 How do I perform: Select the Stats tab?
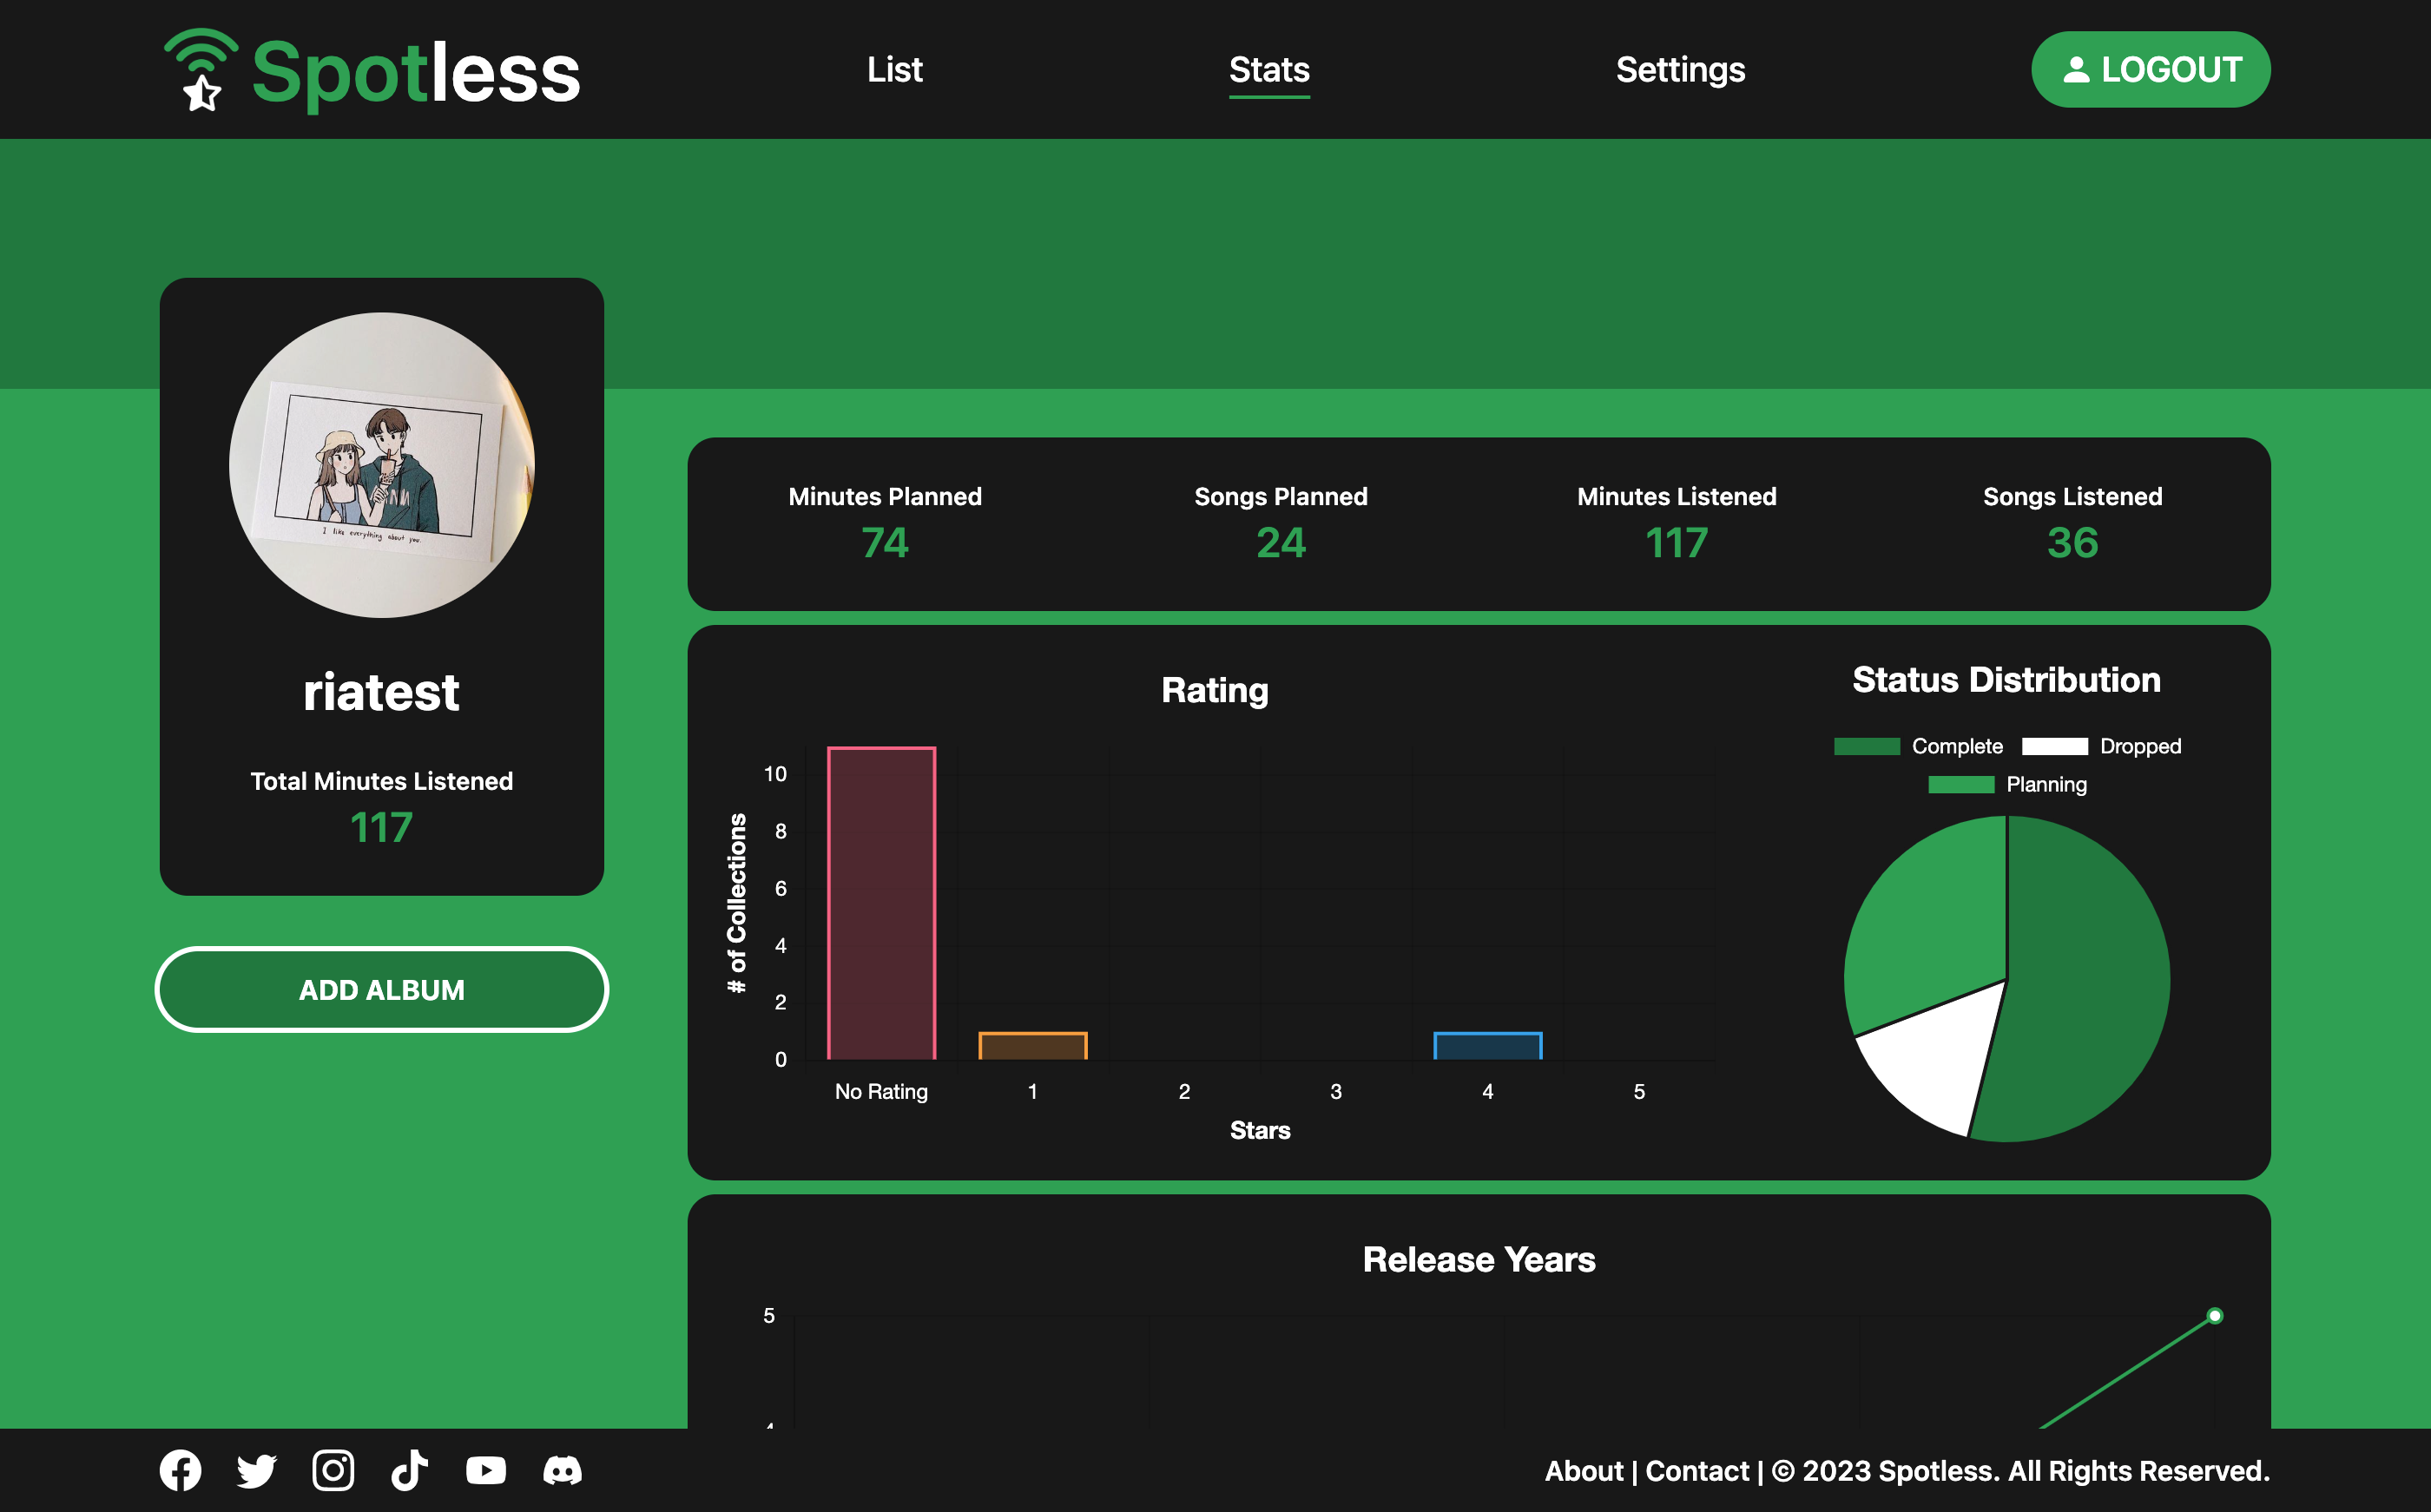click(x=1268, y=70)
